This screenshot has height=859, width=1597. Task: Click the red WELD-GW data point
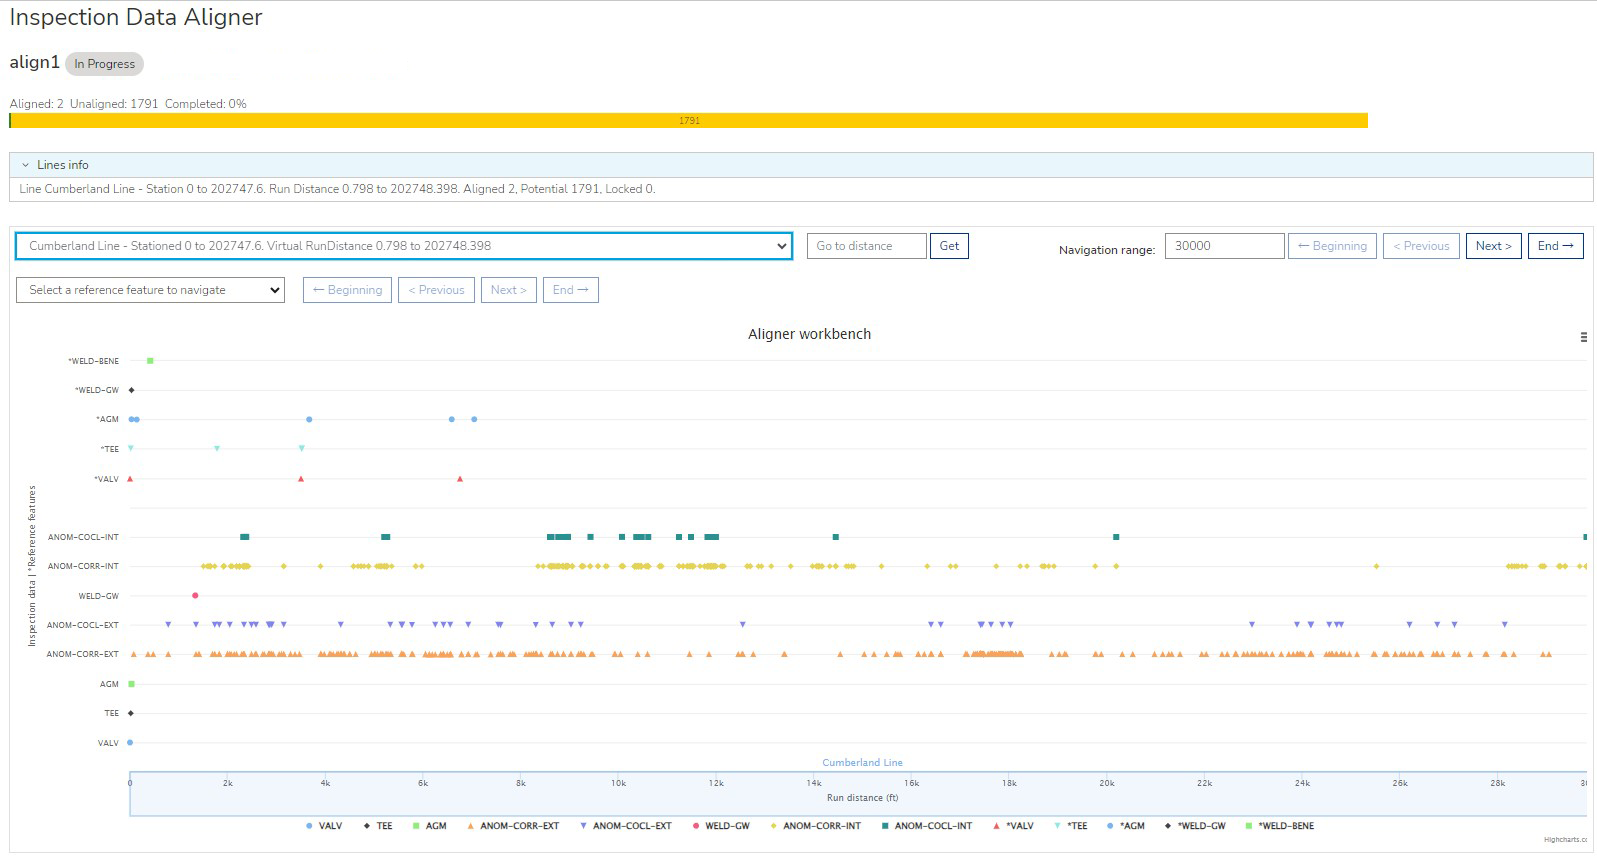pyautogui.click(x=195, y=596)
